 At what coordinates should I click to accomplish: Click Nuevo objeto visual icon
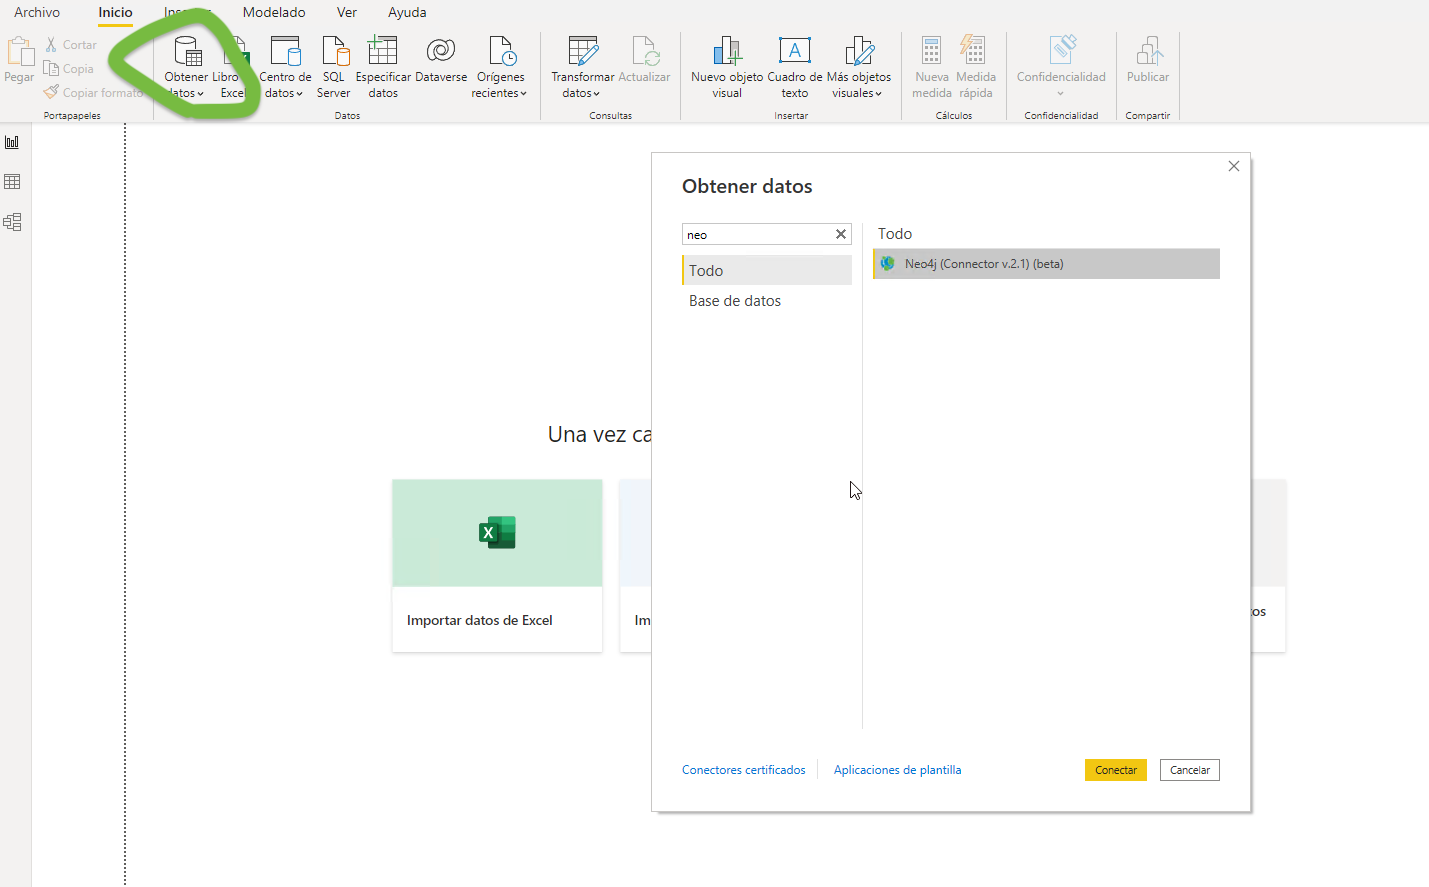pos(727,52)
